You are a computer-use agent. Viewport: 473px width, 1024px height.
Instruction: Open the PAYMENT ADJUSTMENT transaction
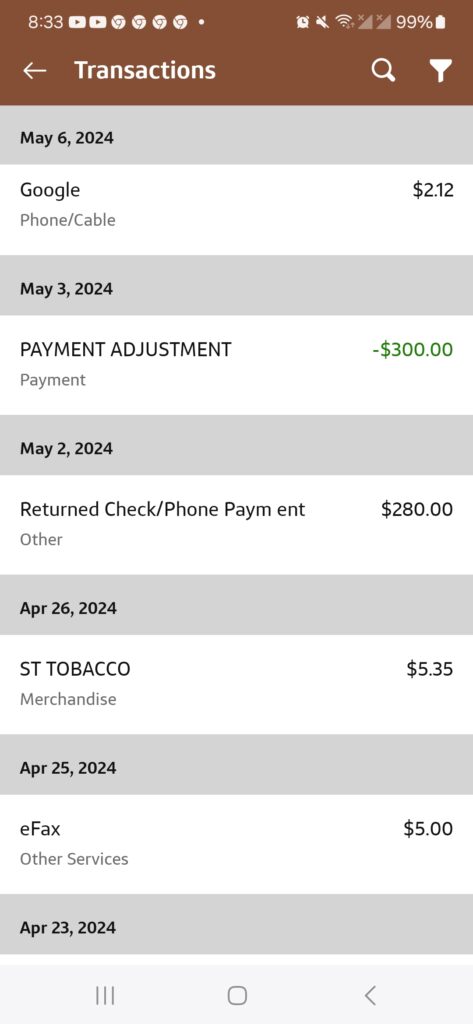236,364
